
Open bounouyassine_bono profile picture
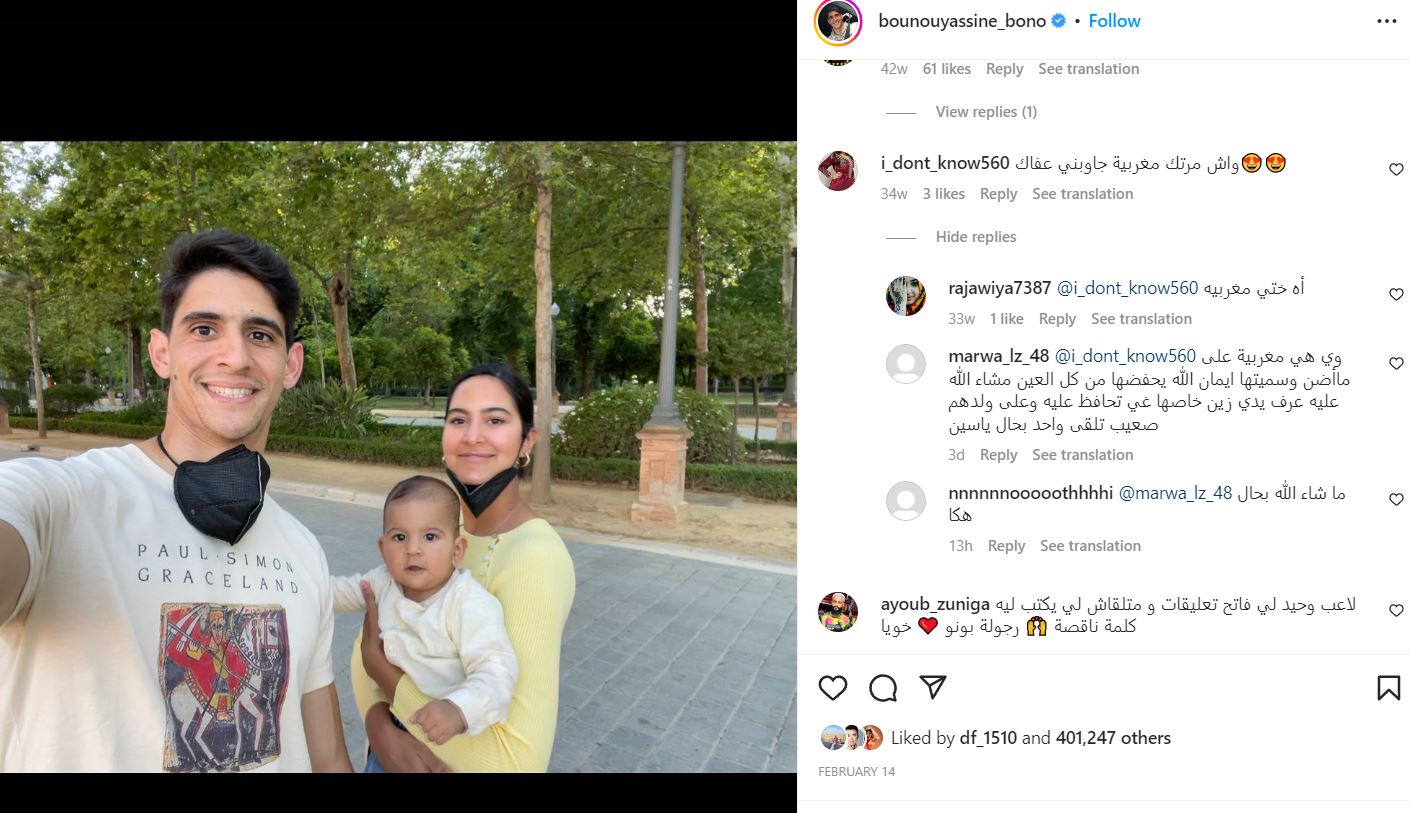pos(837,22)
